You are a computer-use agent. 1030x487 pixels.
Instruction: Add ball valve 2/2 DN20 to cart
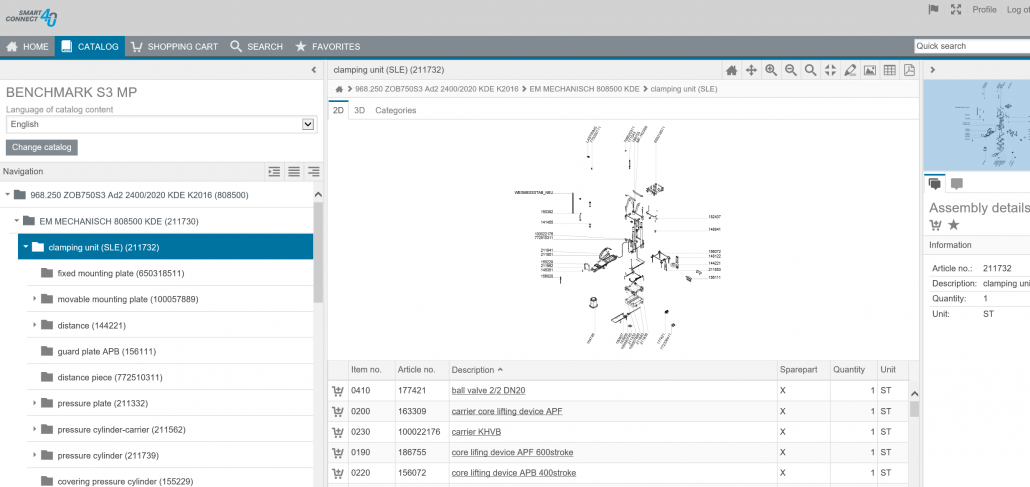pos(338,391)
